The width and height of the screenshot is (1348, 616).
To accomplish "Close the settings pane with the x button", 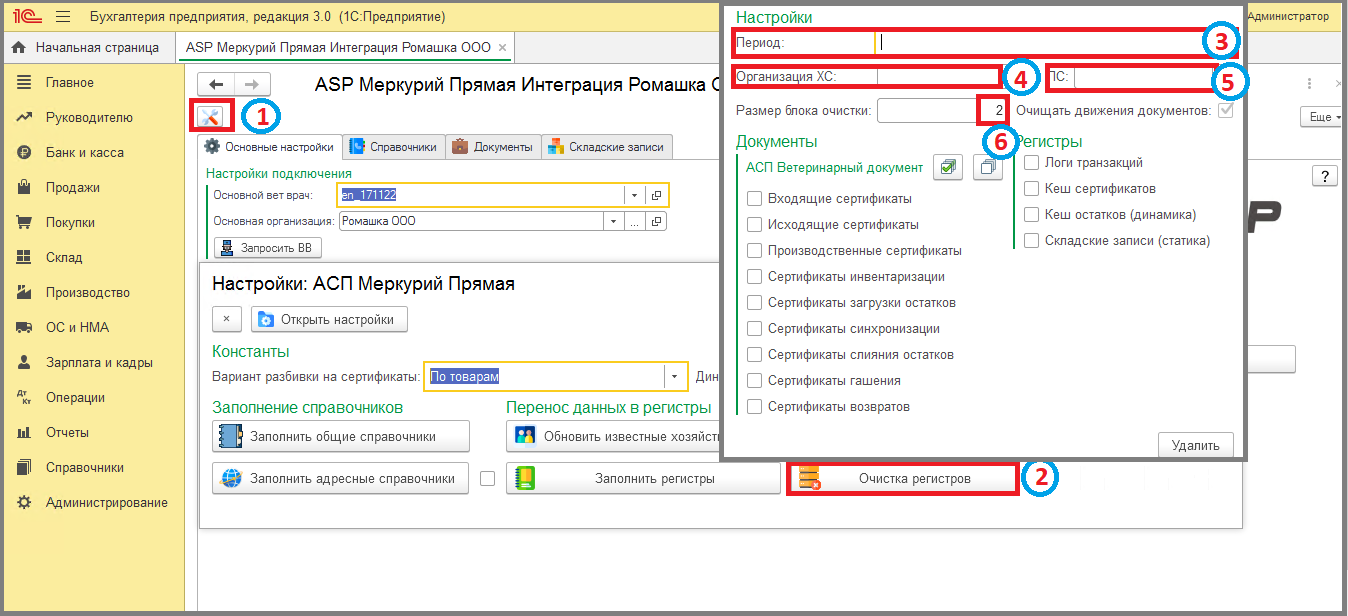I will (226, 319).
